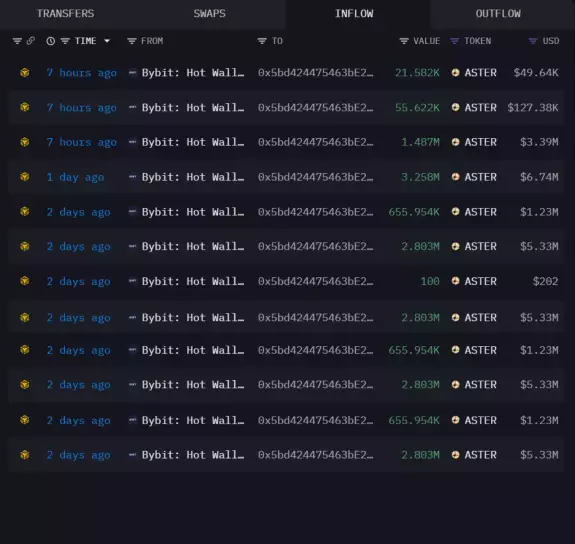Click the TIME column filter icon
The image size is (575, 544).
[65, 41]
